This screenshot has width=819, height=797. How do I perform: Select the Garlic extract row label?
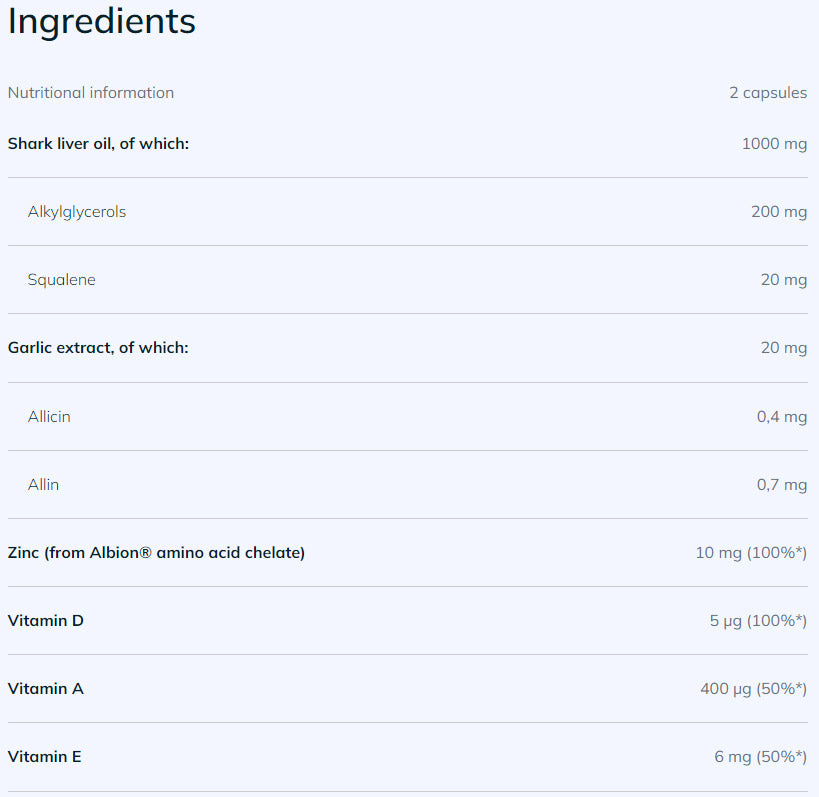pyautogui.click(x=98, y=348)
